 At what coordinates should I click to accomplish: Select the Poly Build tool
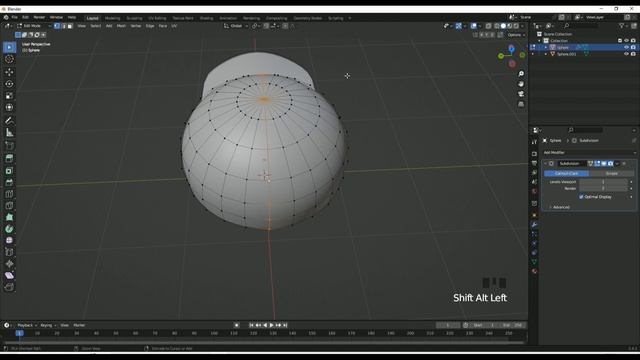click(9, 218)
